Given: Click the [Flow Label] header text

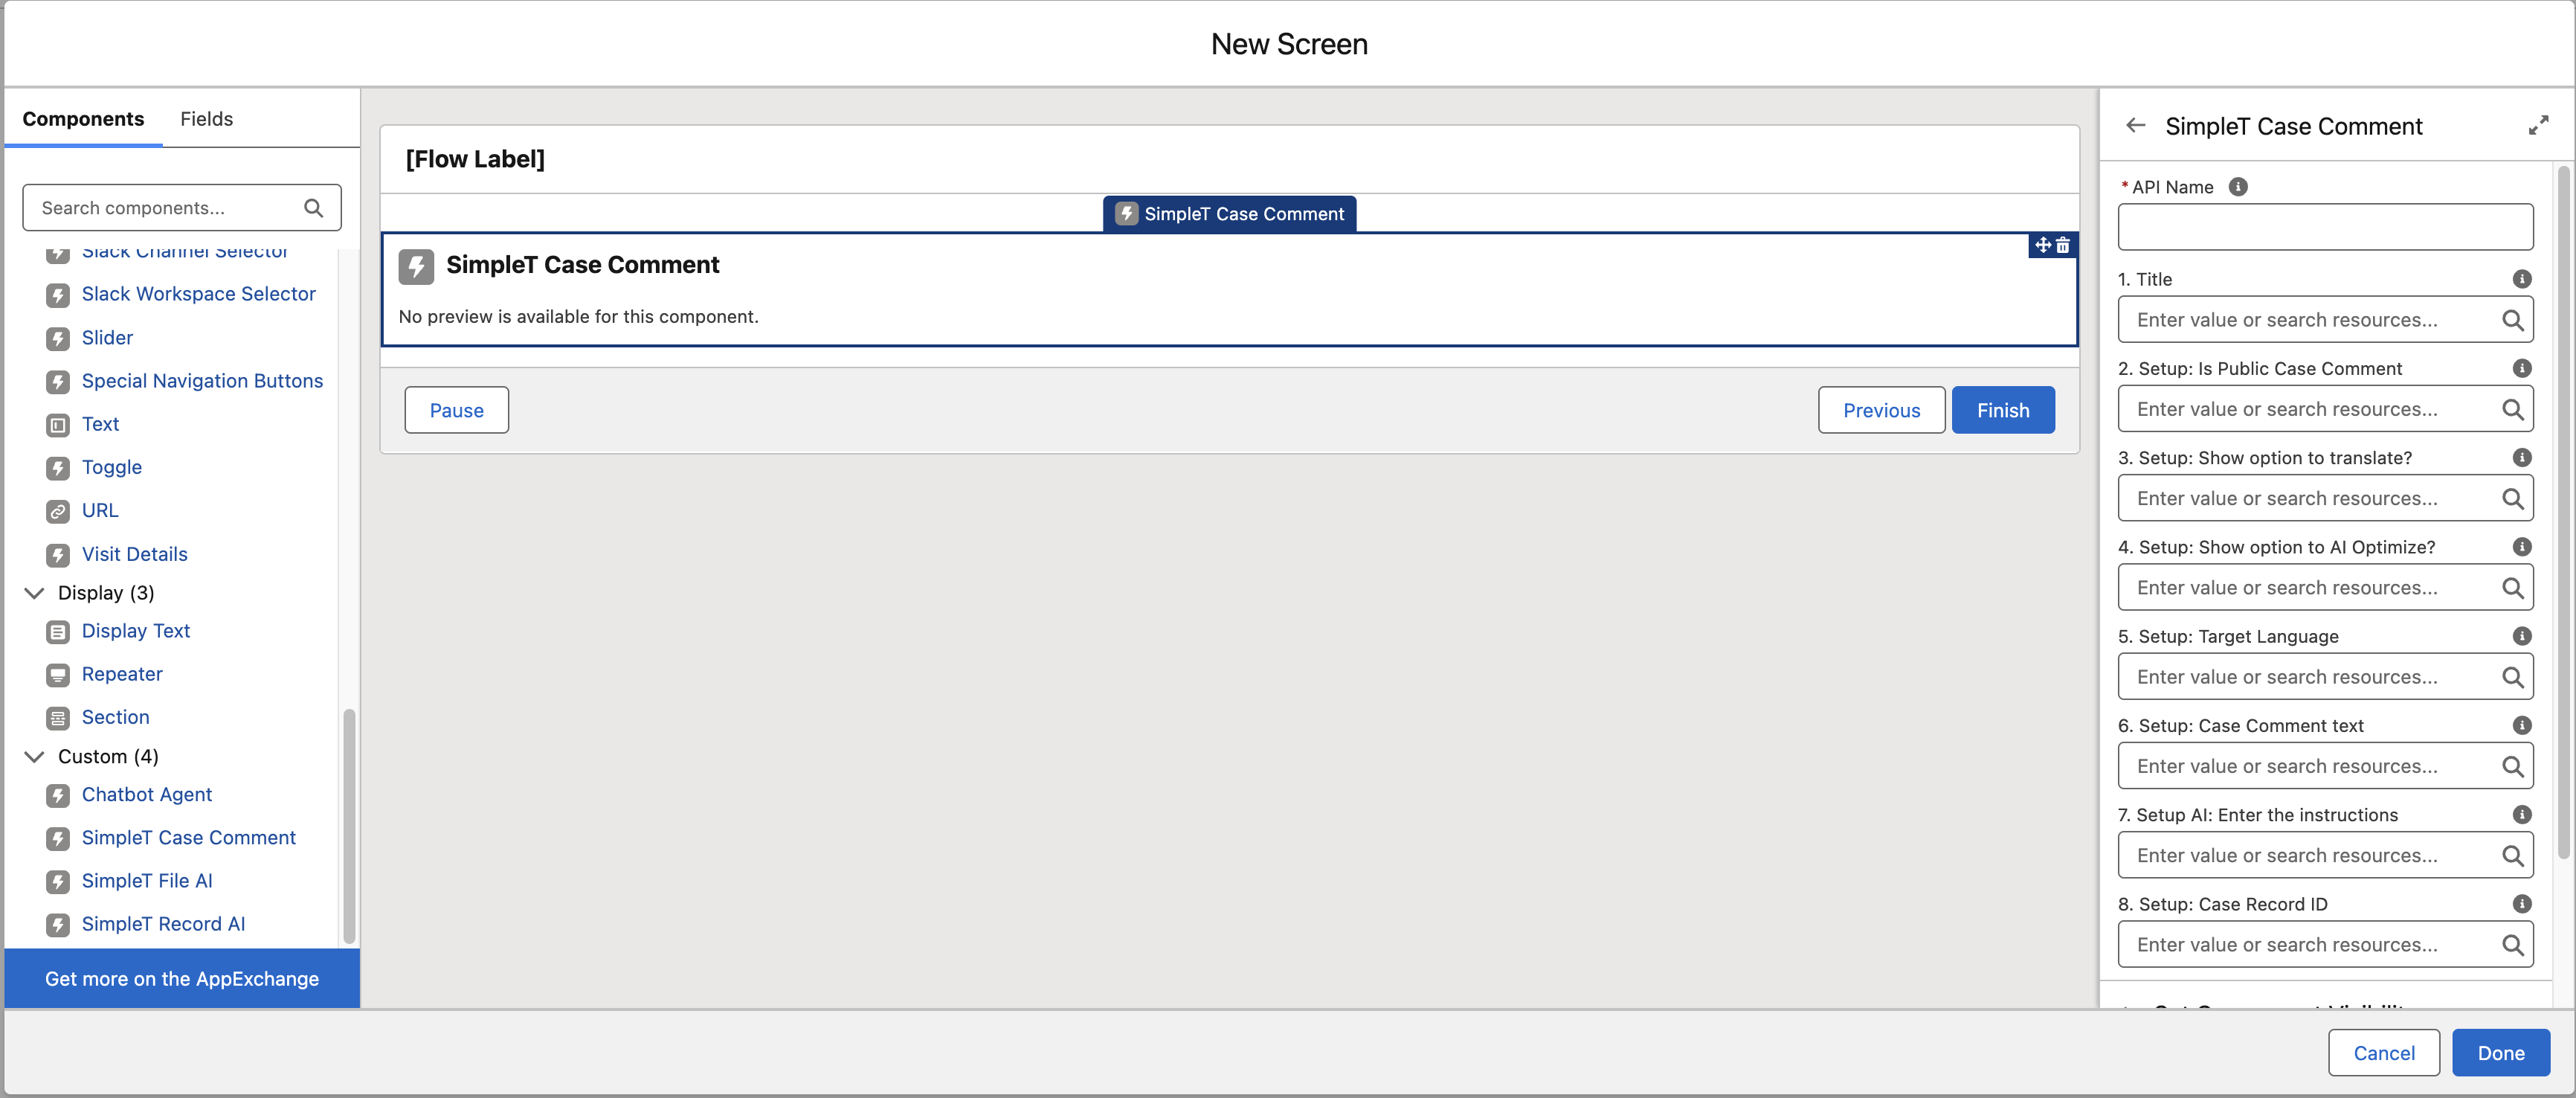Looking at the screenshot, I should coord(475,159).
